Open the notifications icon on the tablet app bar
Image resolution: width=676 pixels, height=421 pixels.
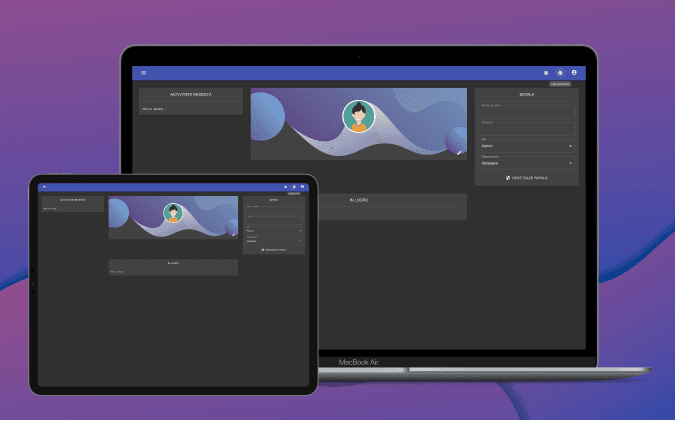tap(285, 187)
